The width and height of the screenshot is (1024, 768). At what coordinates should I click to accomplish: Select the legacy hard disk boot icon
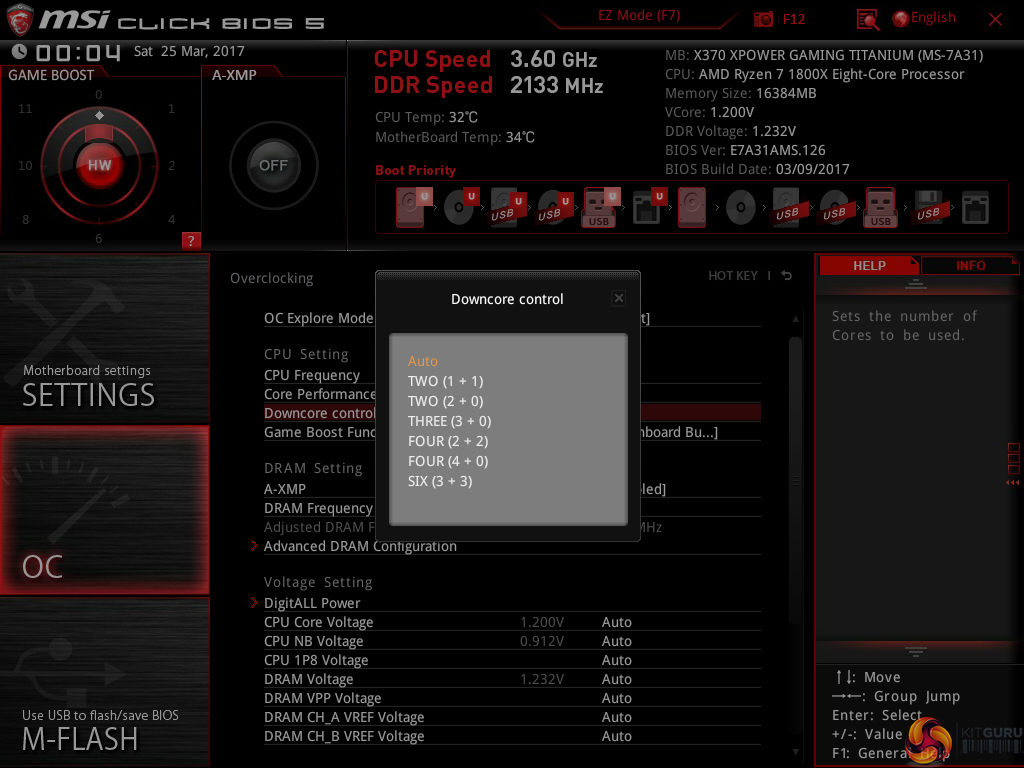point(692,207)
